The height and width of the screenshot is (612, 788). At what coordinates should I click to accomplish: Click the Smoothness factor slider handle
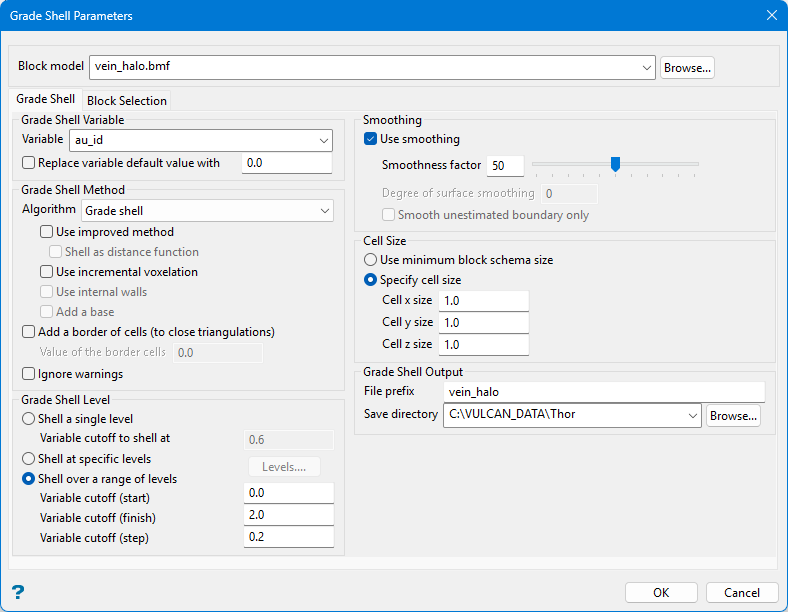click(615, 164)
